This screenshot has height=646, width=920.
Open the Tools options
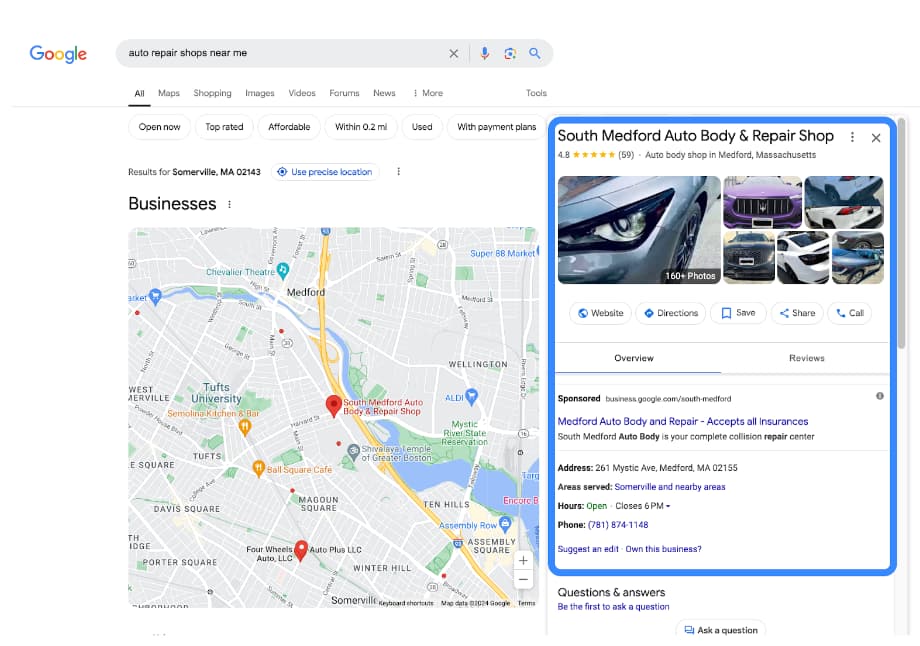coord(536,93)
